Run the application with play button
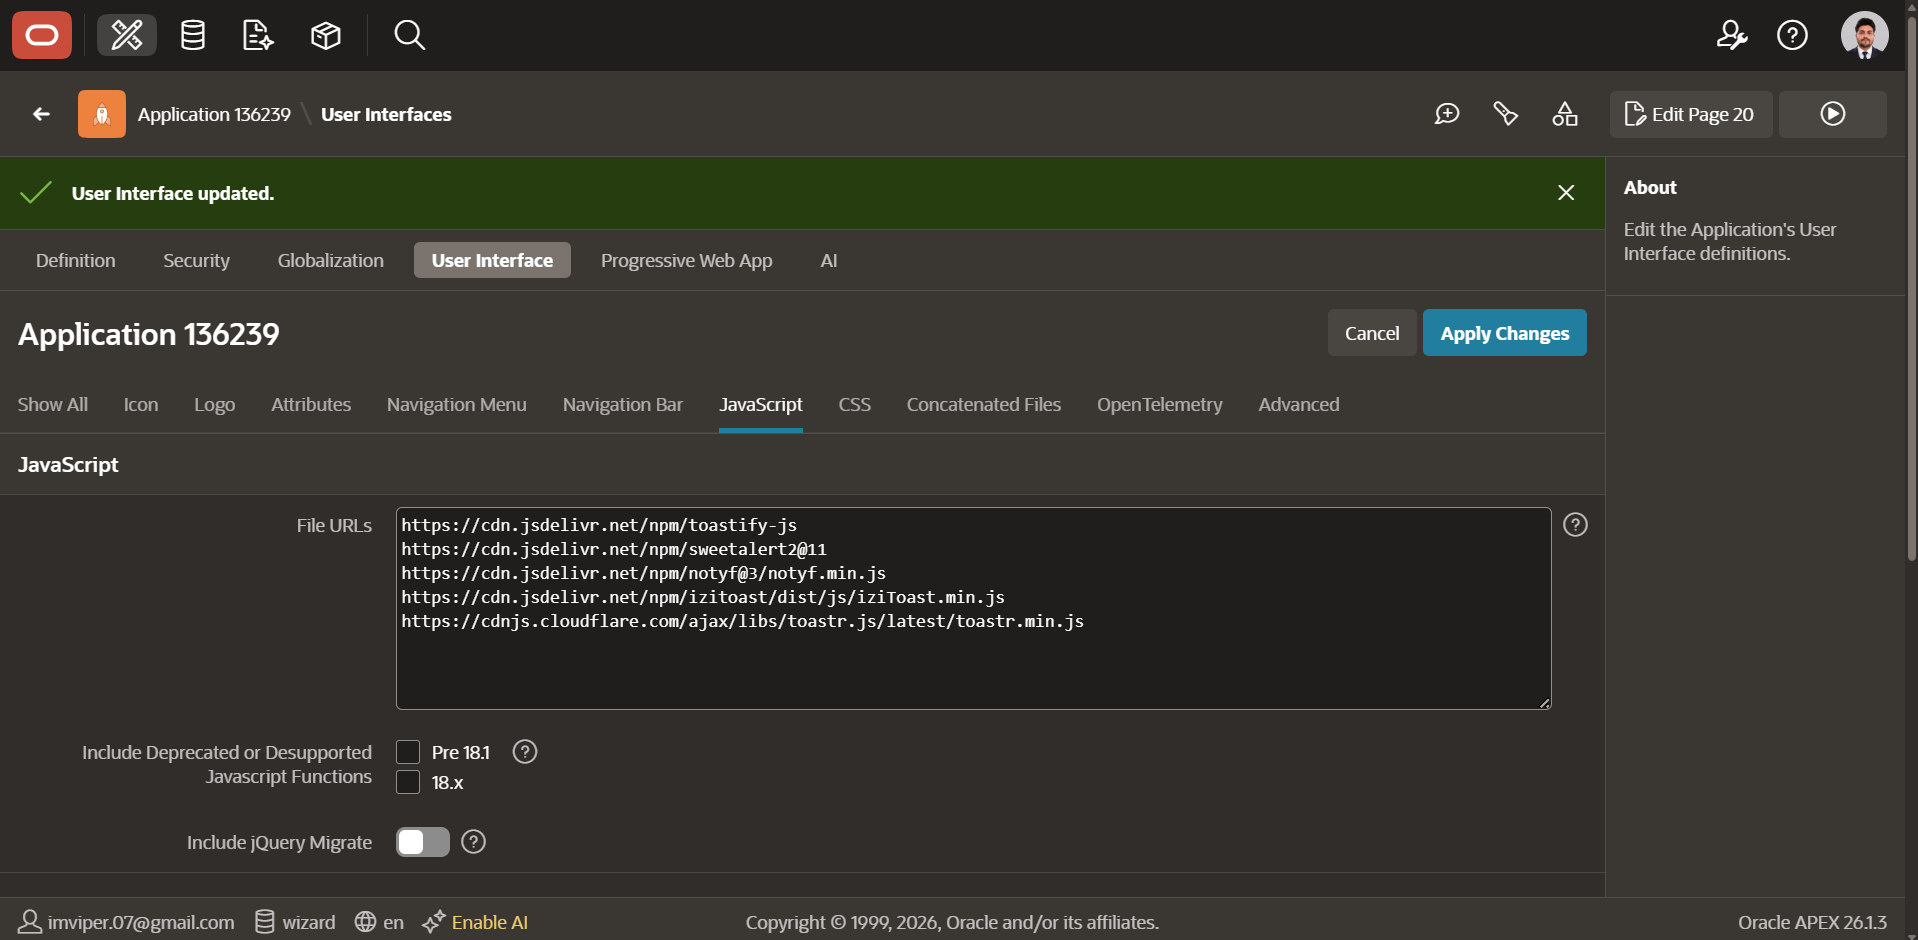 pyautogui.click(x=1833, y=114)
